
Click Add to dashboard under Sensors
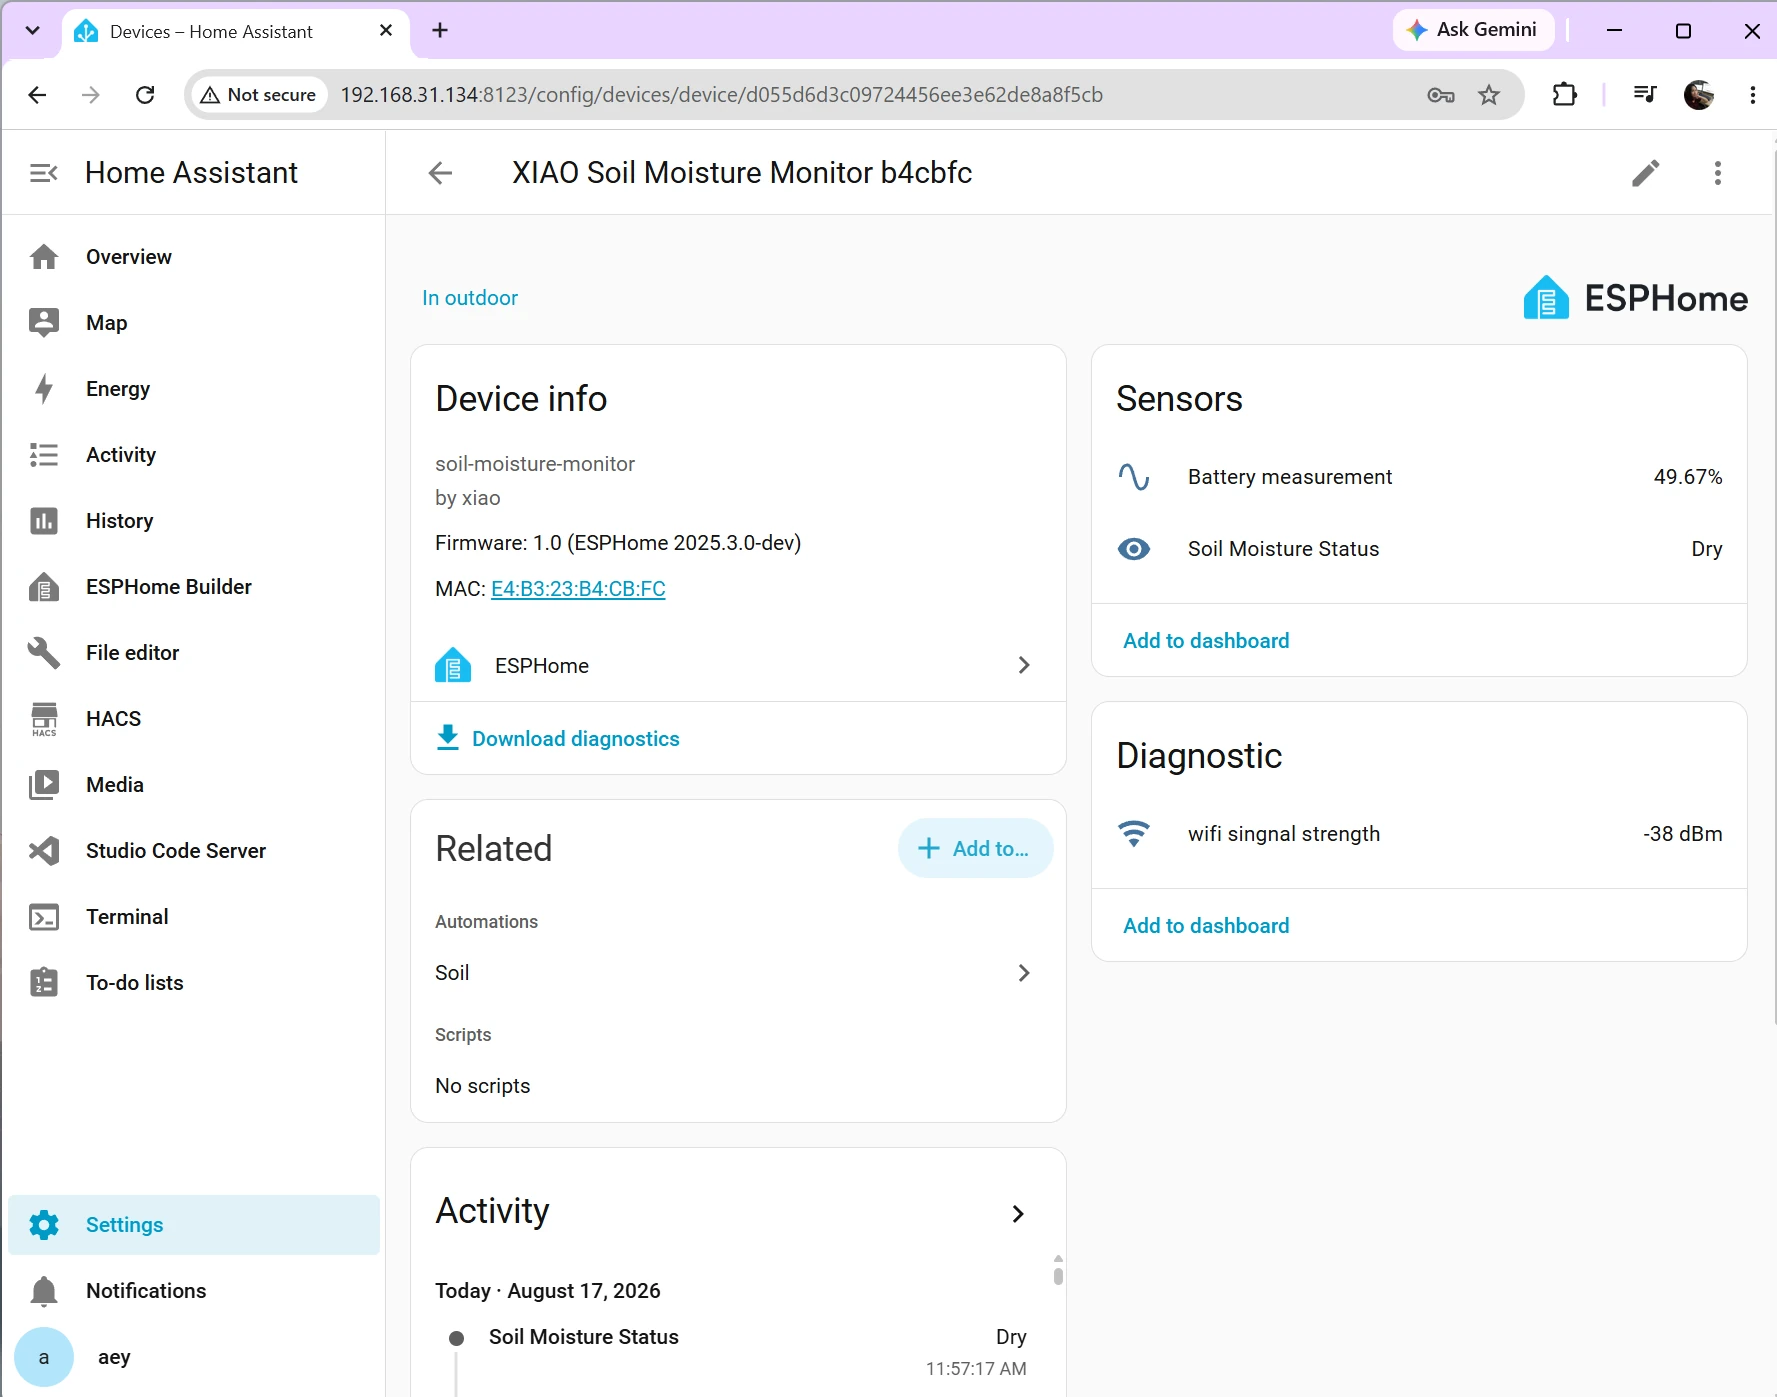[x=1206, y=641]
